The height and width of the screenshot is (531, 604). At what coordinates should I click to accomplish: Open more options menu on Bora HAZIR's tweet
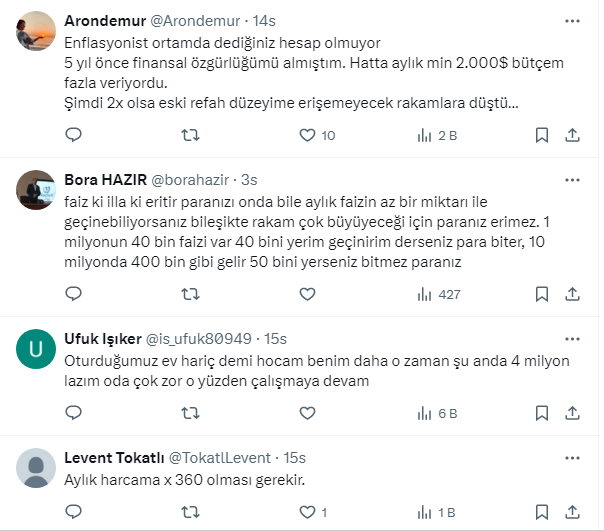pos(571,180)
